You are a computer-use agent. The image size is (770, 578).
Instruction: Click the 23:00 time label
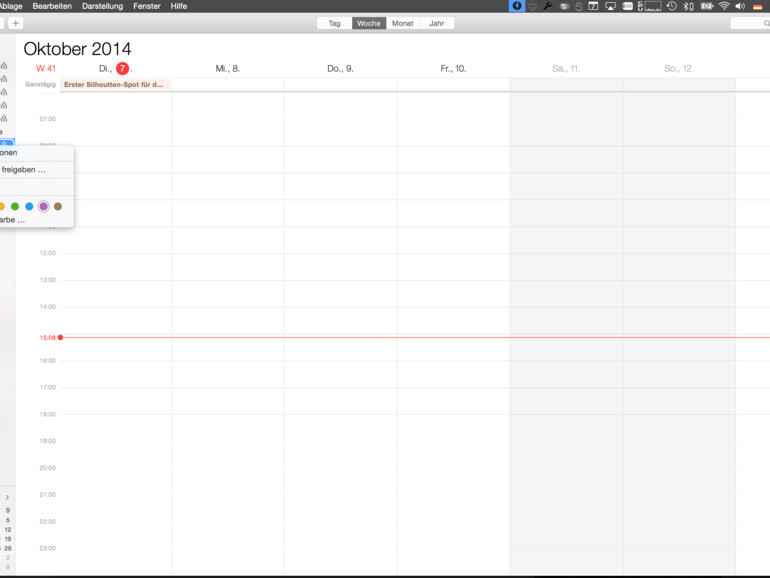[48, 548]
